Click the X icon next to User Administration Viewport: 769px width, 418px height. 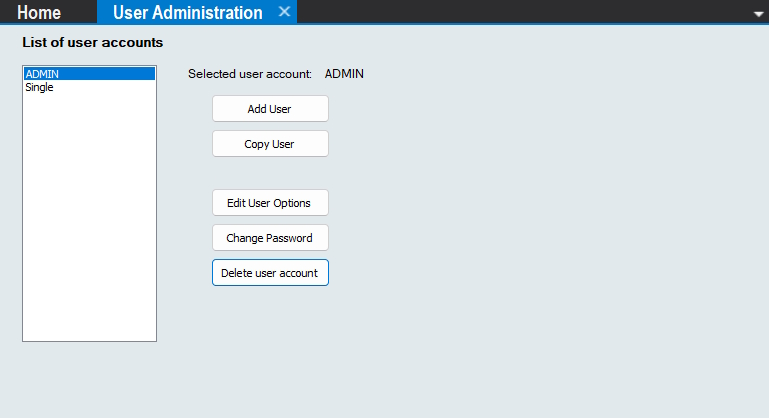coord(284,12)
